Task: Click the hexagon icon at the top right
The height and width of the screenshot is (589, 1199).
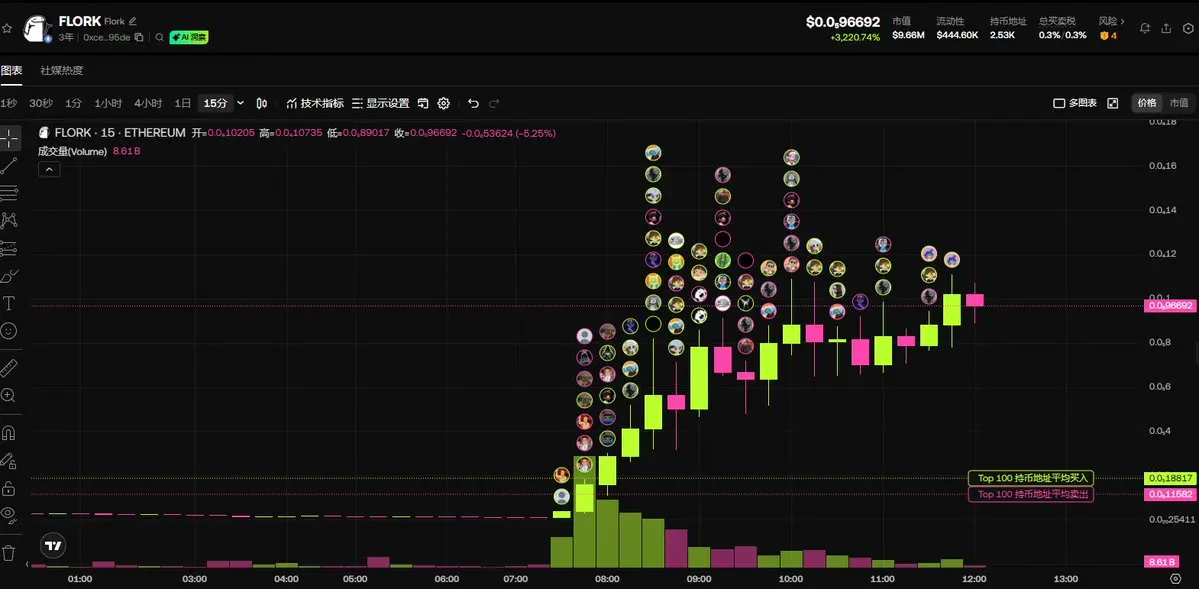Action: [x=1188, y=28]
